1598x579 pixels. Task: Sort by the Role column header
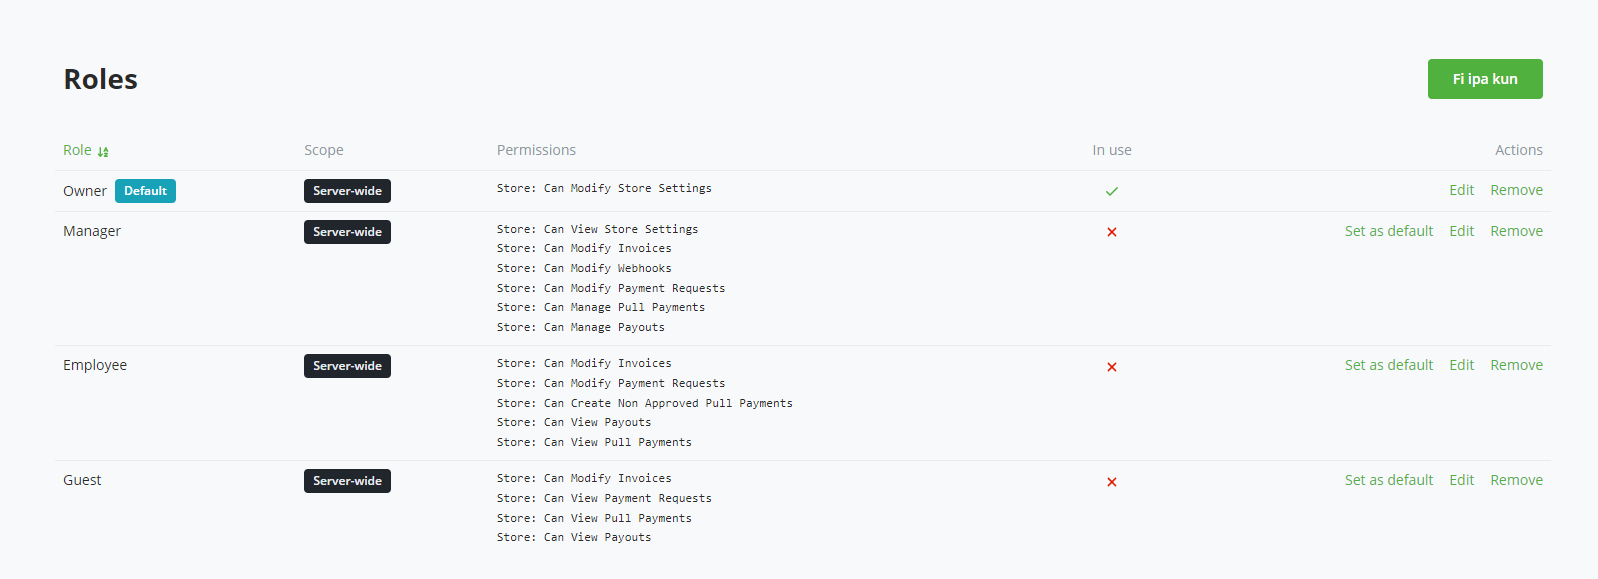[x=77, y=150]
